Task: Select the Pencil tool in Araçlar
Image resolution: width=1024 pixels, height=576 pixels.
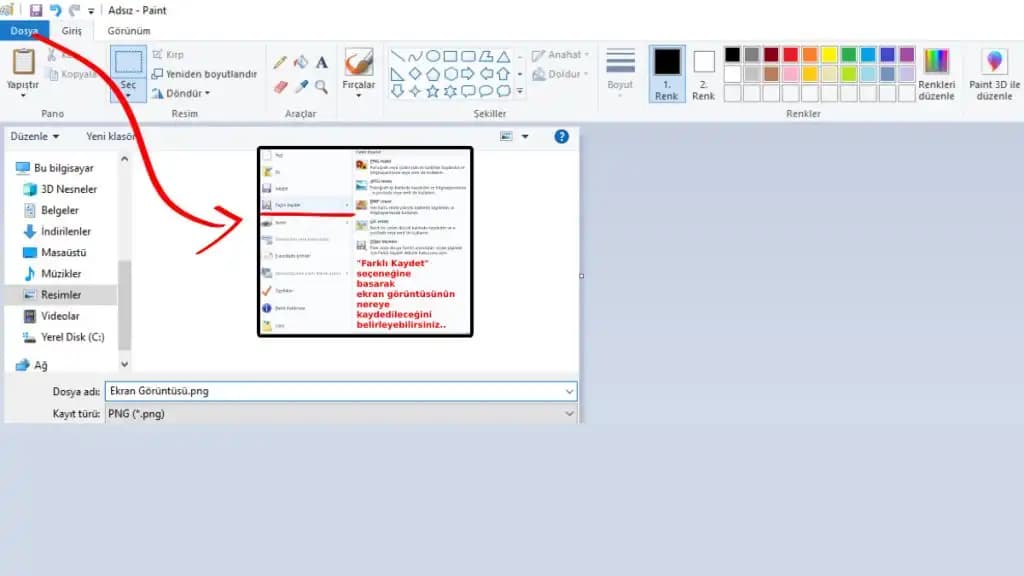Action: pos(281,62)
